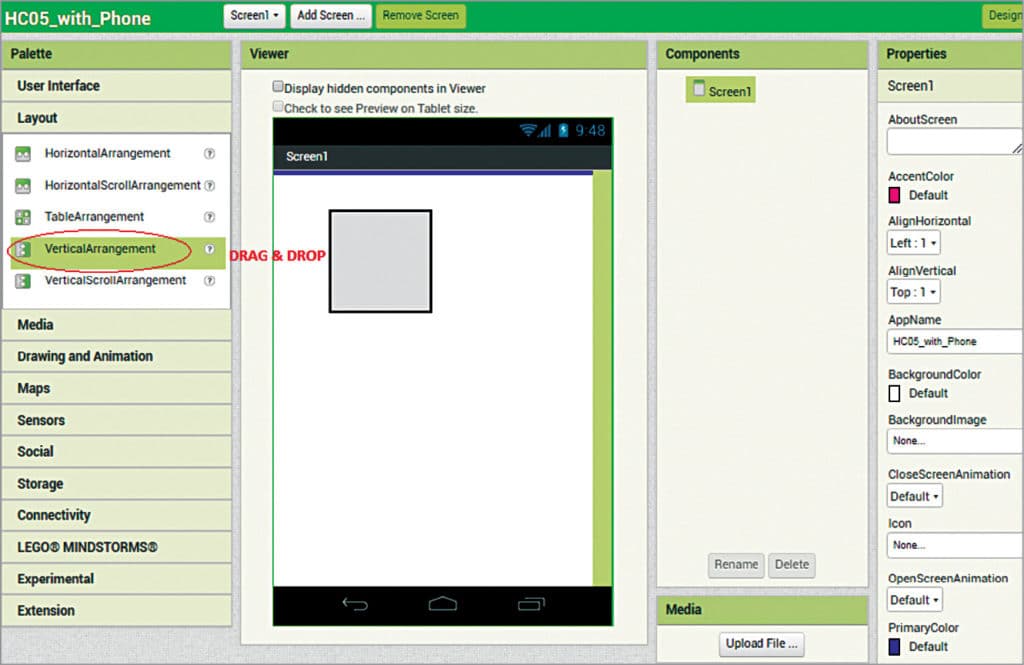1024x665 pixels.
Task: Select the TableArrangement component icon
Action: tap(22, 216)
